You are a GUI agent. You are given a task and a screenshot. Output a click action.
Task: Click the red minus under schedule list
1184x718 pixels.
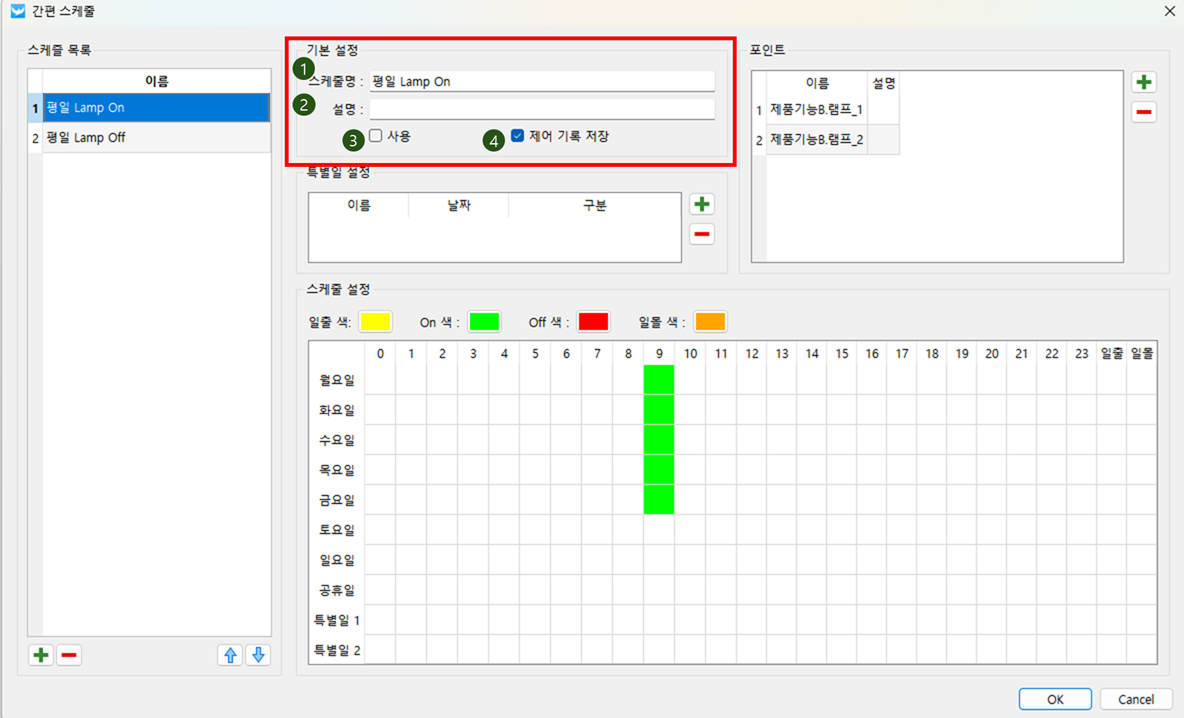69,656
